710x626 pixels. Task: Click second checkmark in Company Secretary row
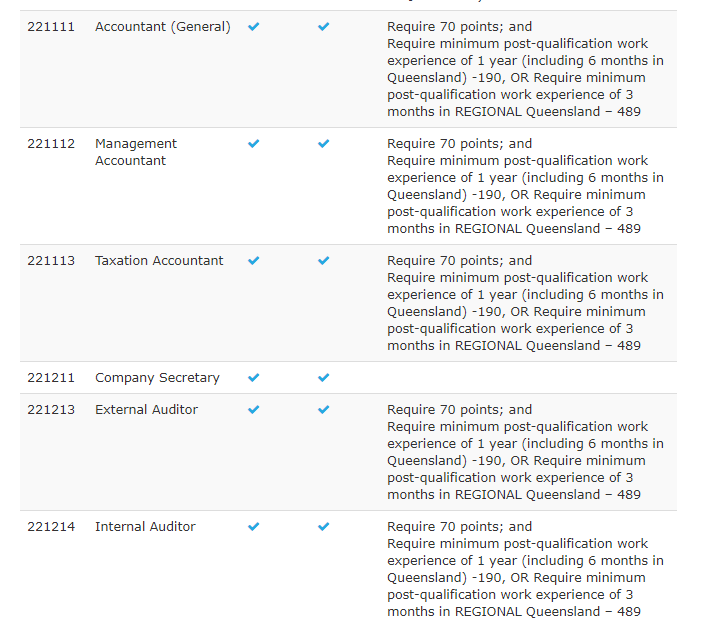click(x=323, y=378)
